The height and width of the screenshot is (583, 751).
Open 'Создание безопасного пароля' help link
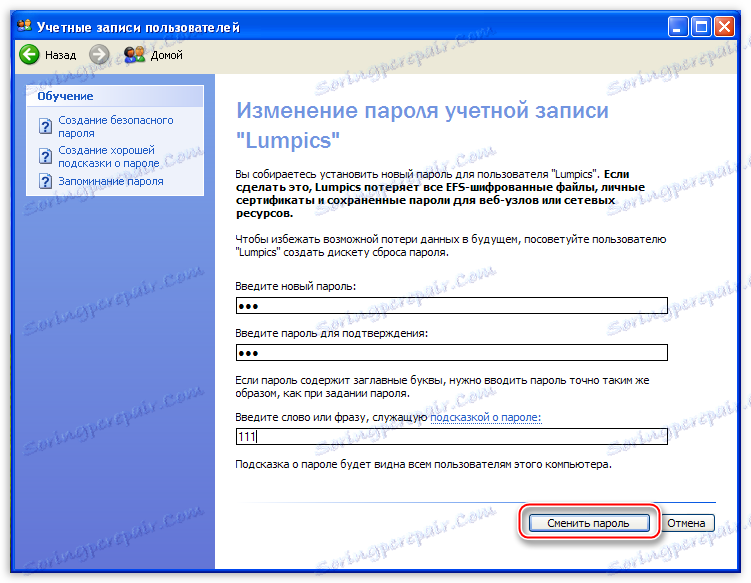tap(115, 126)
